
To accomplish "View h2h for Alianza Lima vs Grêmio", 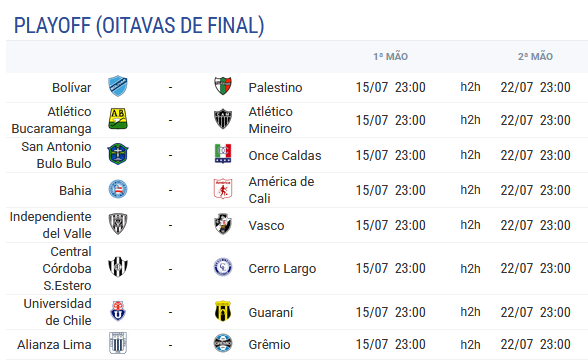I will tap(470, 345).
